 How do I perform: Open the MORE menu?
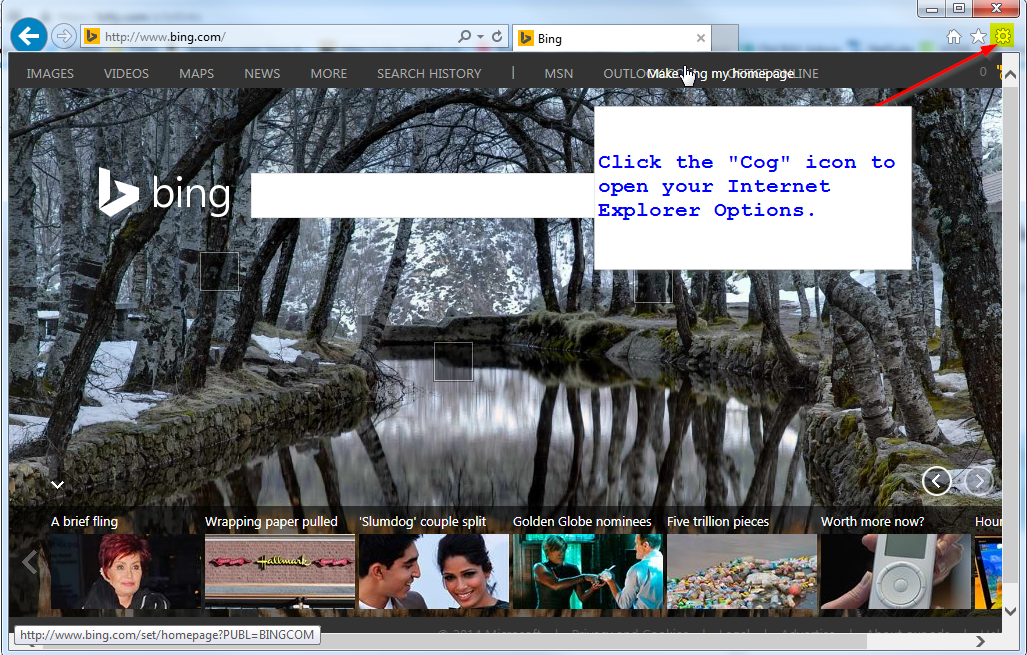(x=329, y=73)
